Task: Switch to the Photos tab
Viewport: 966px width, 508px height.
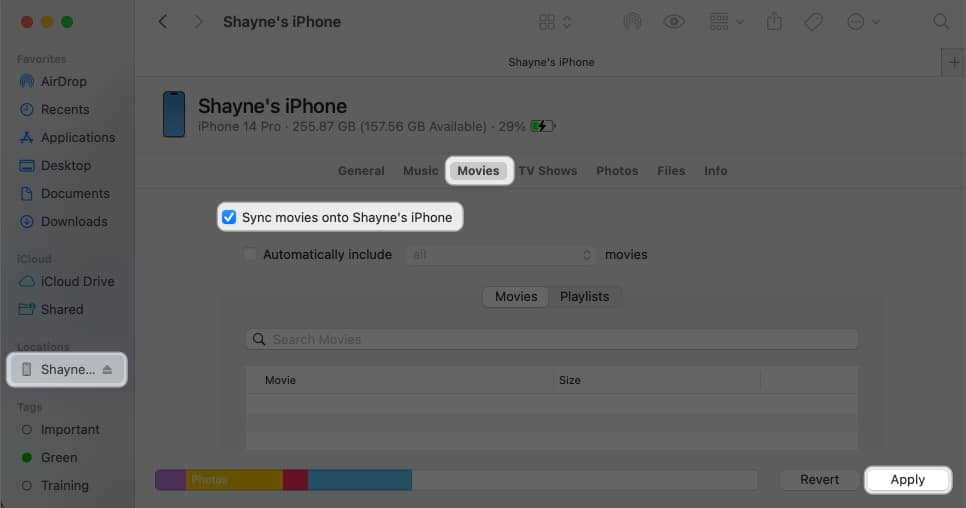Action: (617, 171)
